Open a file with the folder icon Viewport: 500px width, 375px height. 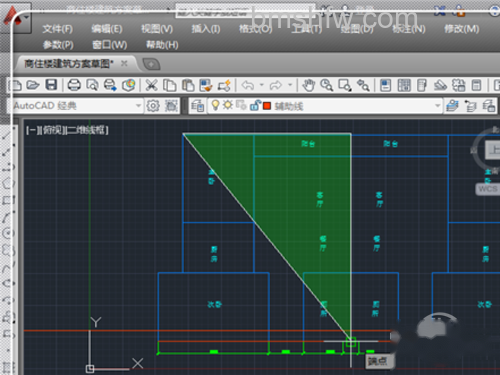33,85
